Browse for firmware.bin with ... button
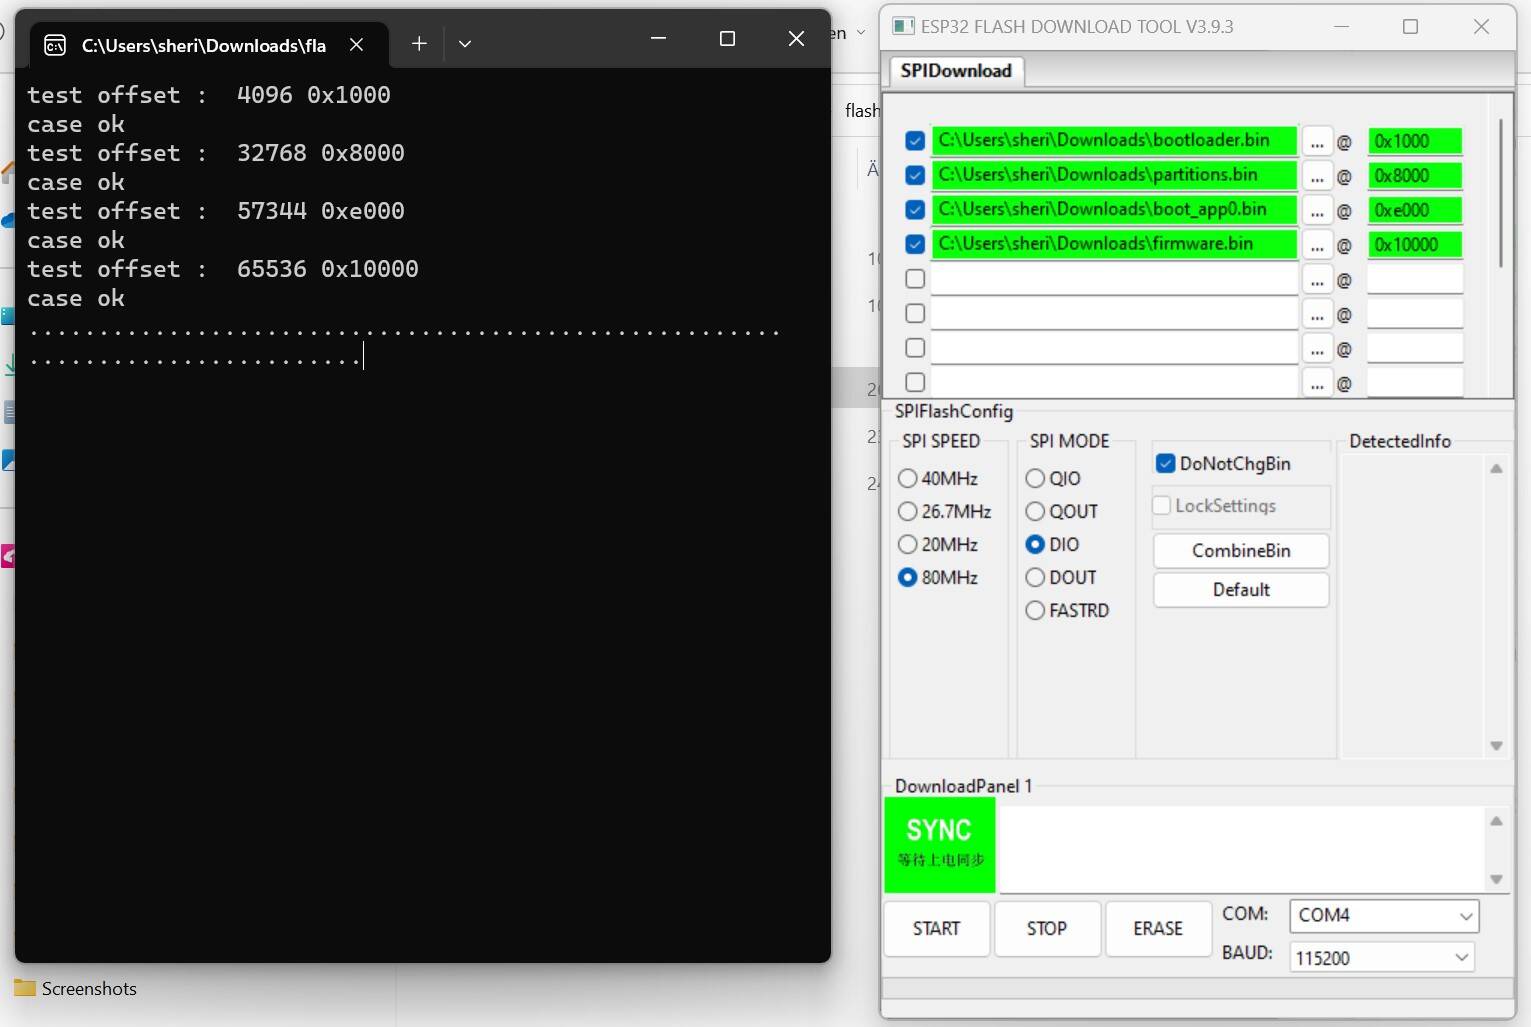Viewport: 1531px width, 1027px height. point(1317,245)
